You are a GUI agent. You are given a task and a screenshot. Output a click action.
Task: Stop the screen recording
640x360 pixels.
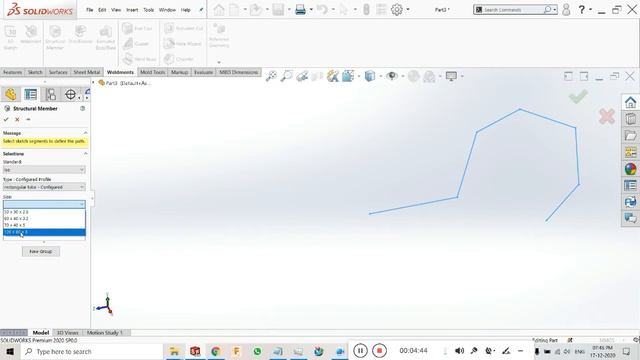click(379, 351)
